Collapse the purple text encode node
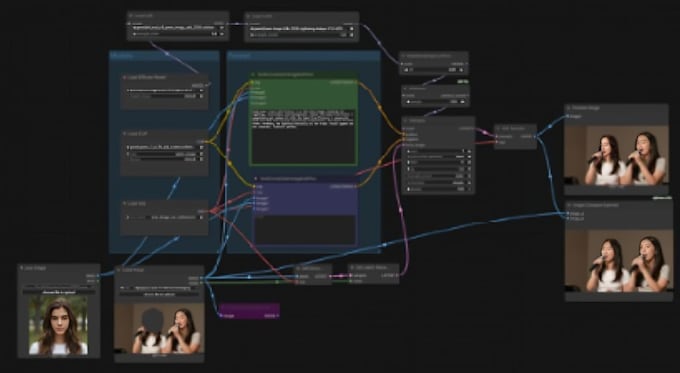 click(x=256, y=179)
